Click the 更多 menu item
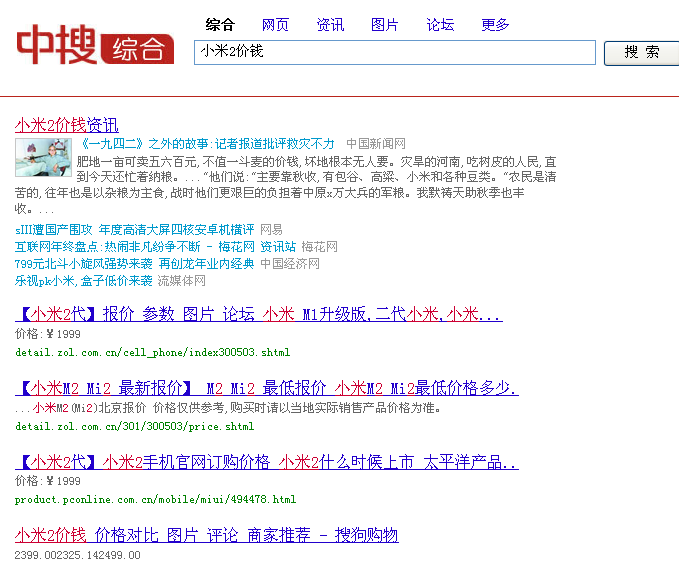 pyautogui.click(x=495, y=25)
